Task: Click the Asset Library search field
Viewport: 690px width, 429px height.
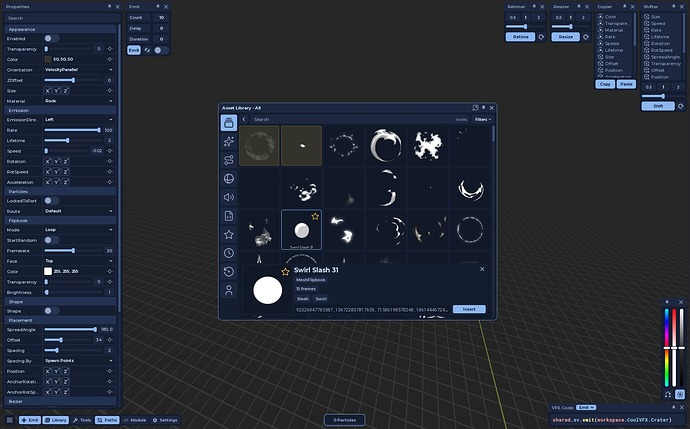Action: coord(359,119)
